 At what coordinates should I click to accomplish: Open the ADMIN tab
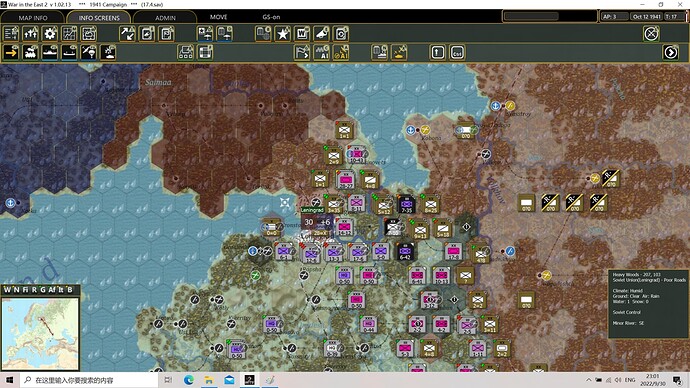pyautogui.click(x=165, y=18)
